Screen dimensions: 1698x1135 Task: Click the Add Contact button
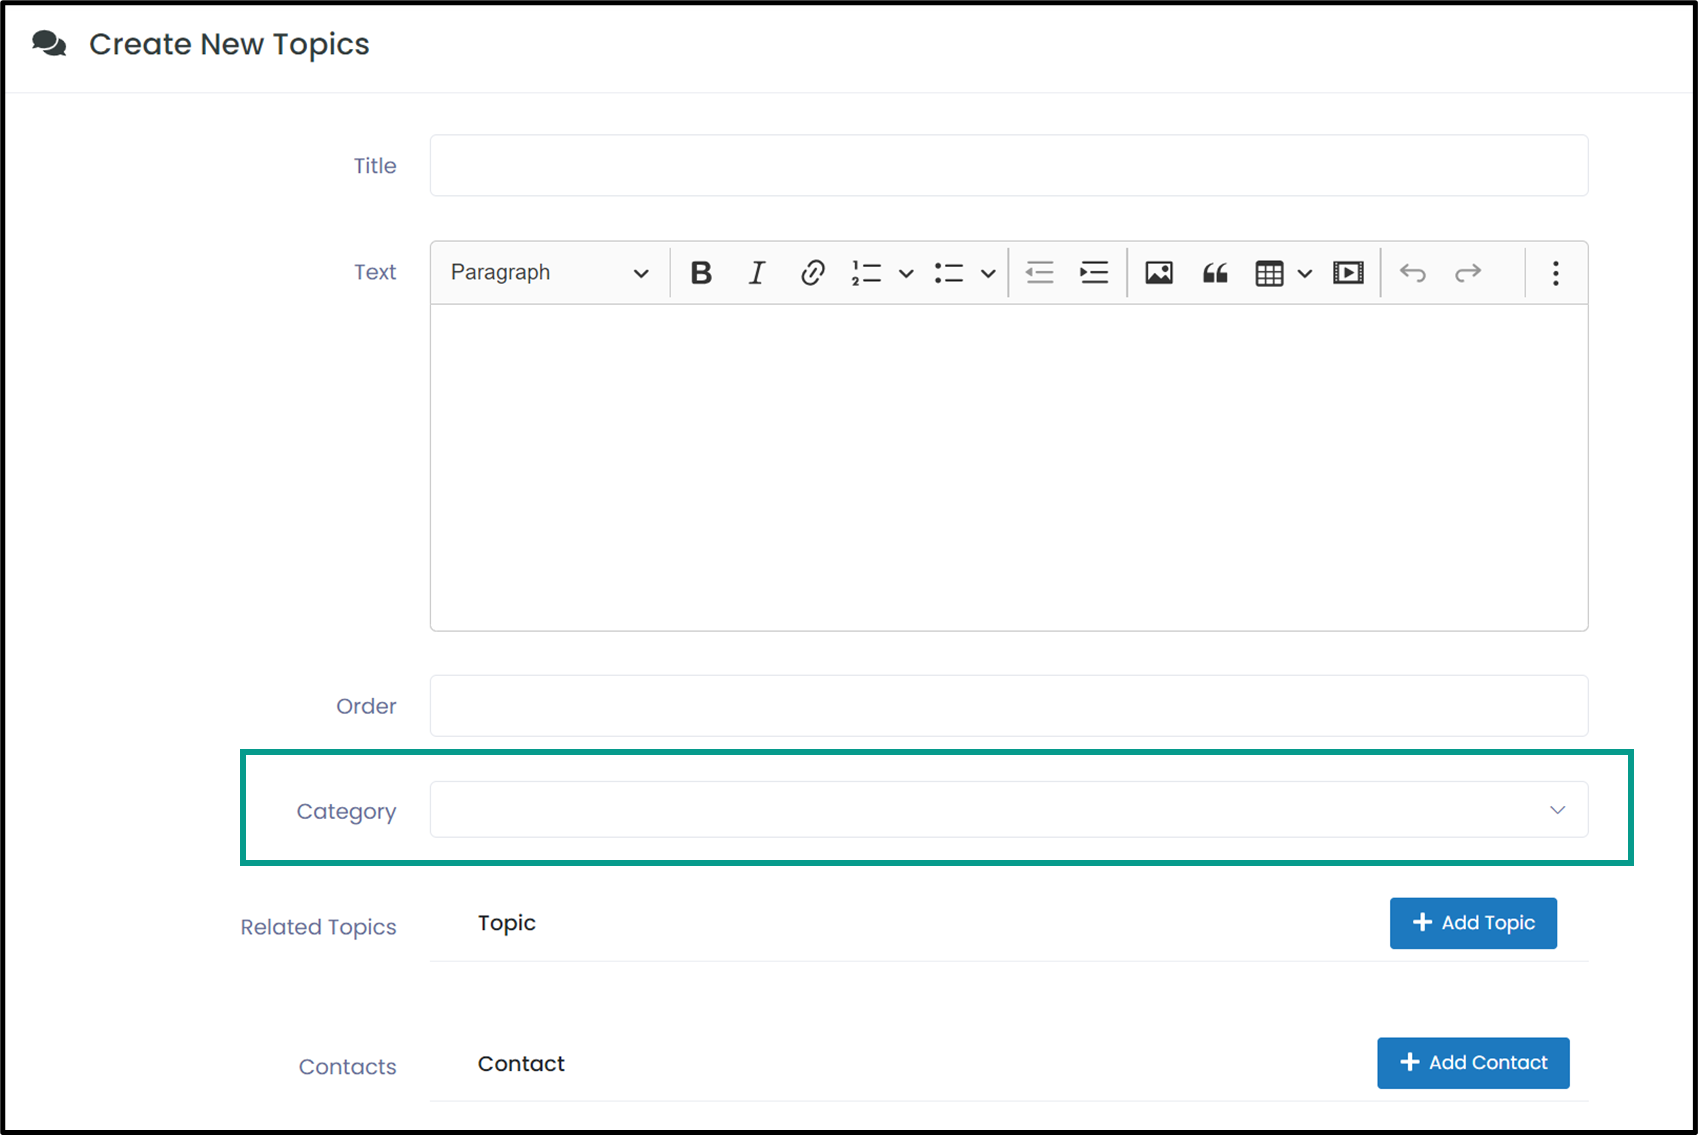[1473, 1063]
